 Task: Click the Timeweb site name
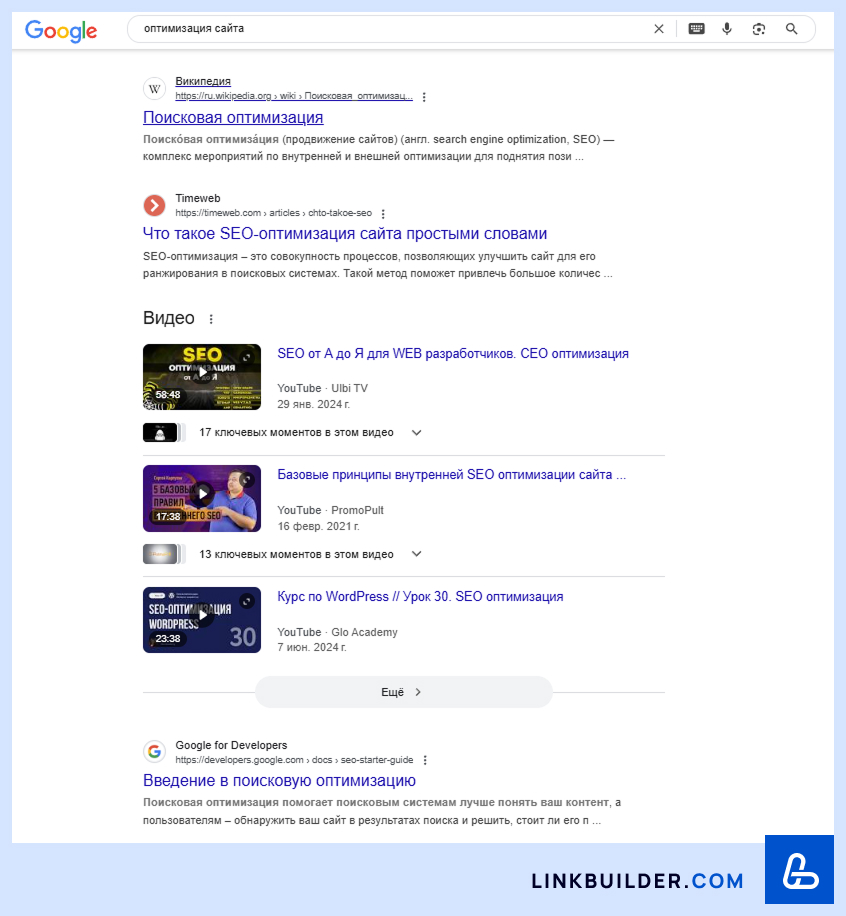point(197,198)
